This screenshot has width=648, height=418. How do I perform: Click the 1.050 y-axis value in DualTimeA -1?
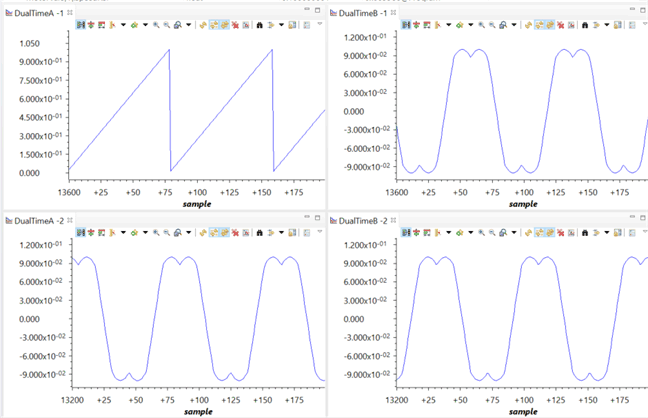pyautogui.click(x=30, y=43)
